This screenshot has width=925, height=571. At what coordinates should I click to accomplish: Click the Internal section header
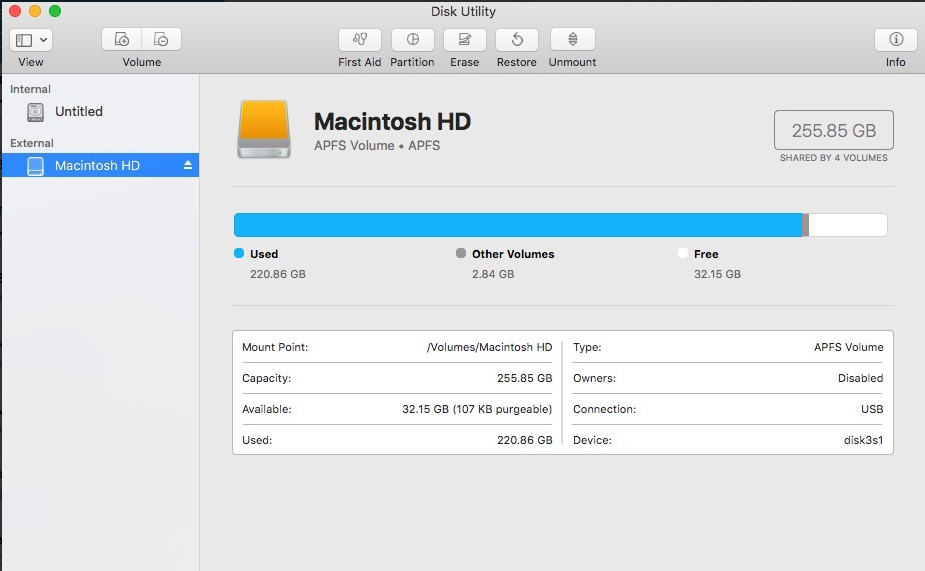point(30,89)
